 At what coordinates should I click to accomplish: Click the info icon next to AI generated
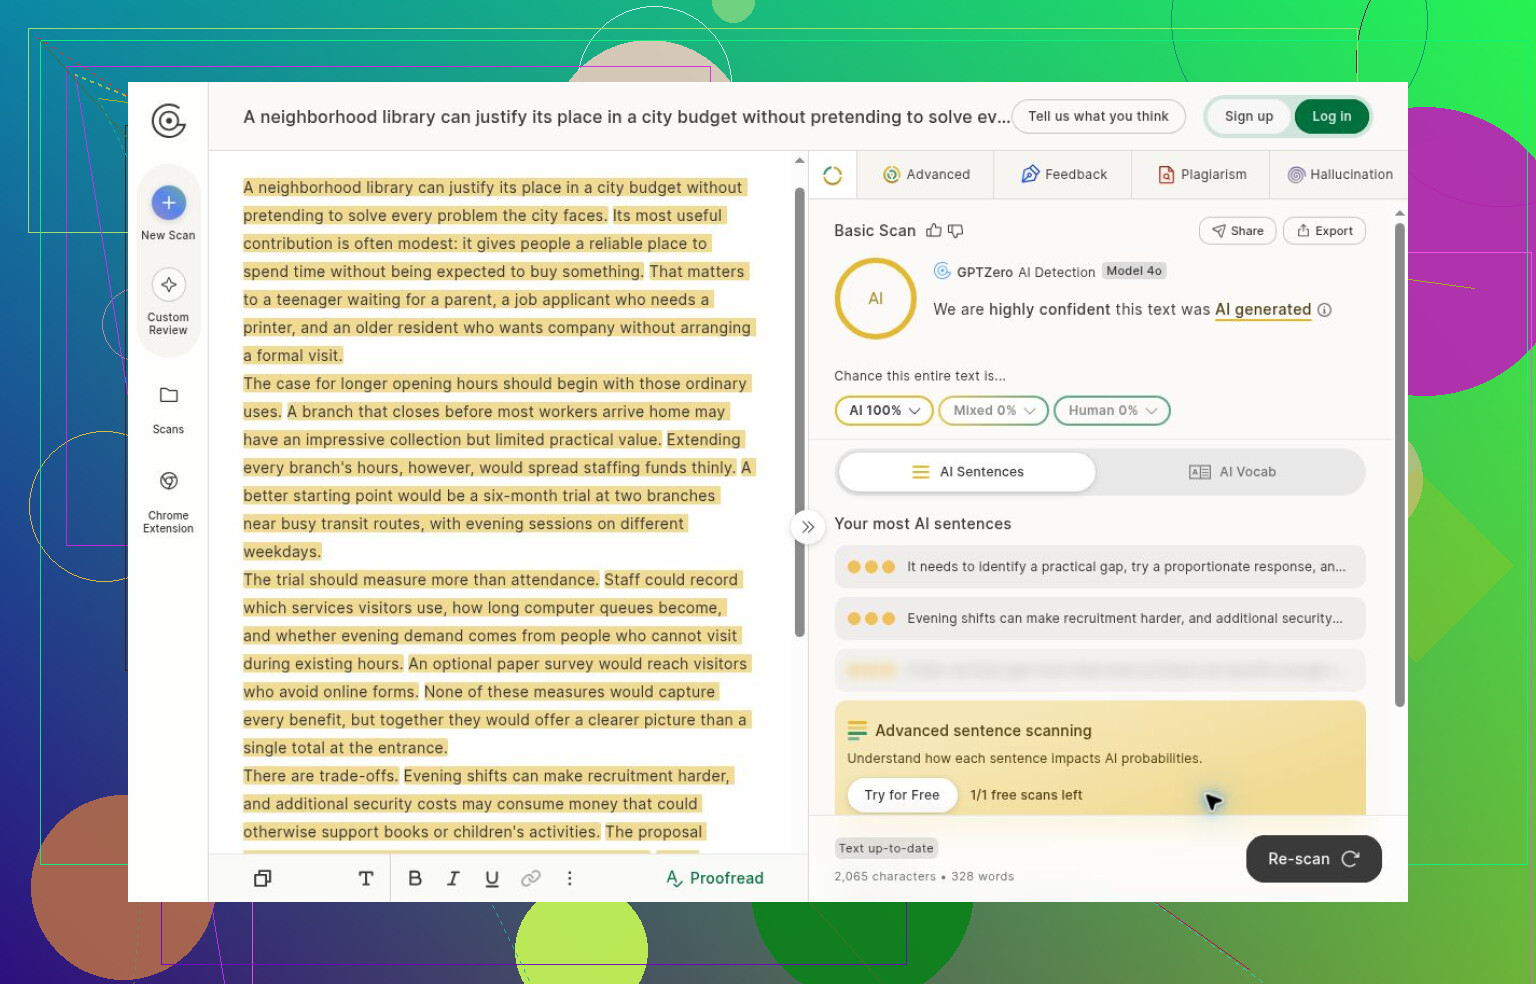click(1325, 310)
